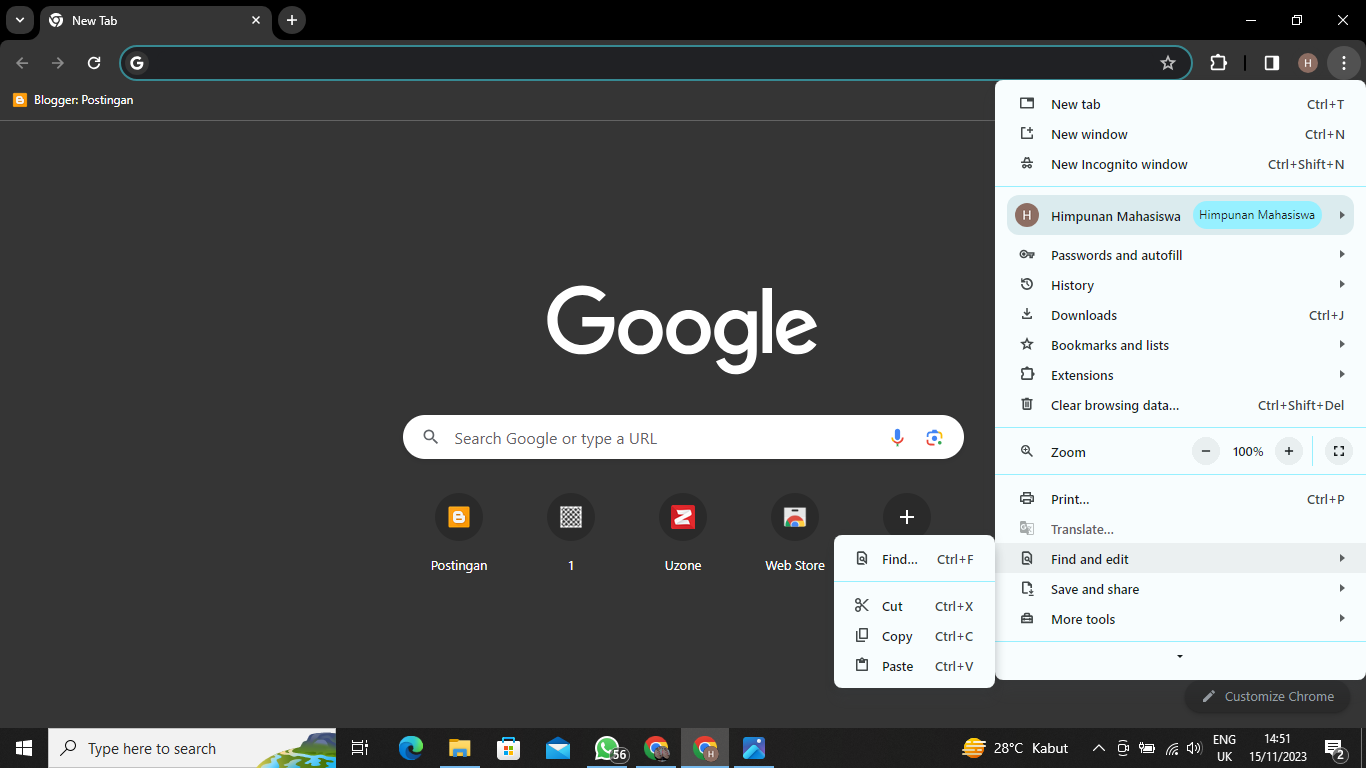Open the notification center icon

tap(1334, 748)
